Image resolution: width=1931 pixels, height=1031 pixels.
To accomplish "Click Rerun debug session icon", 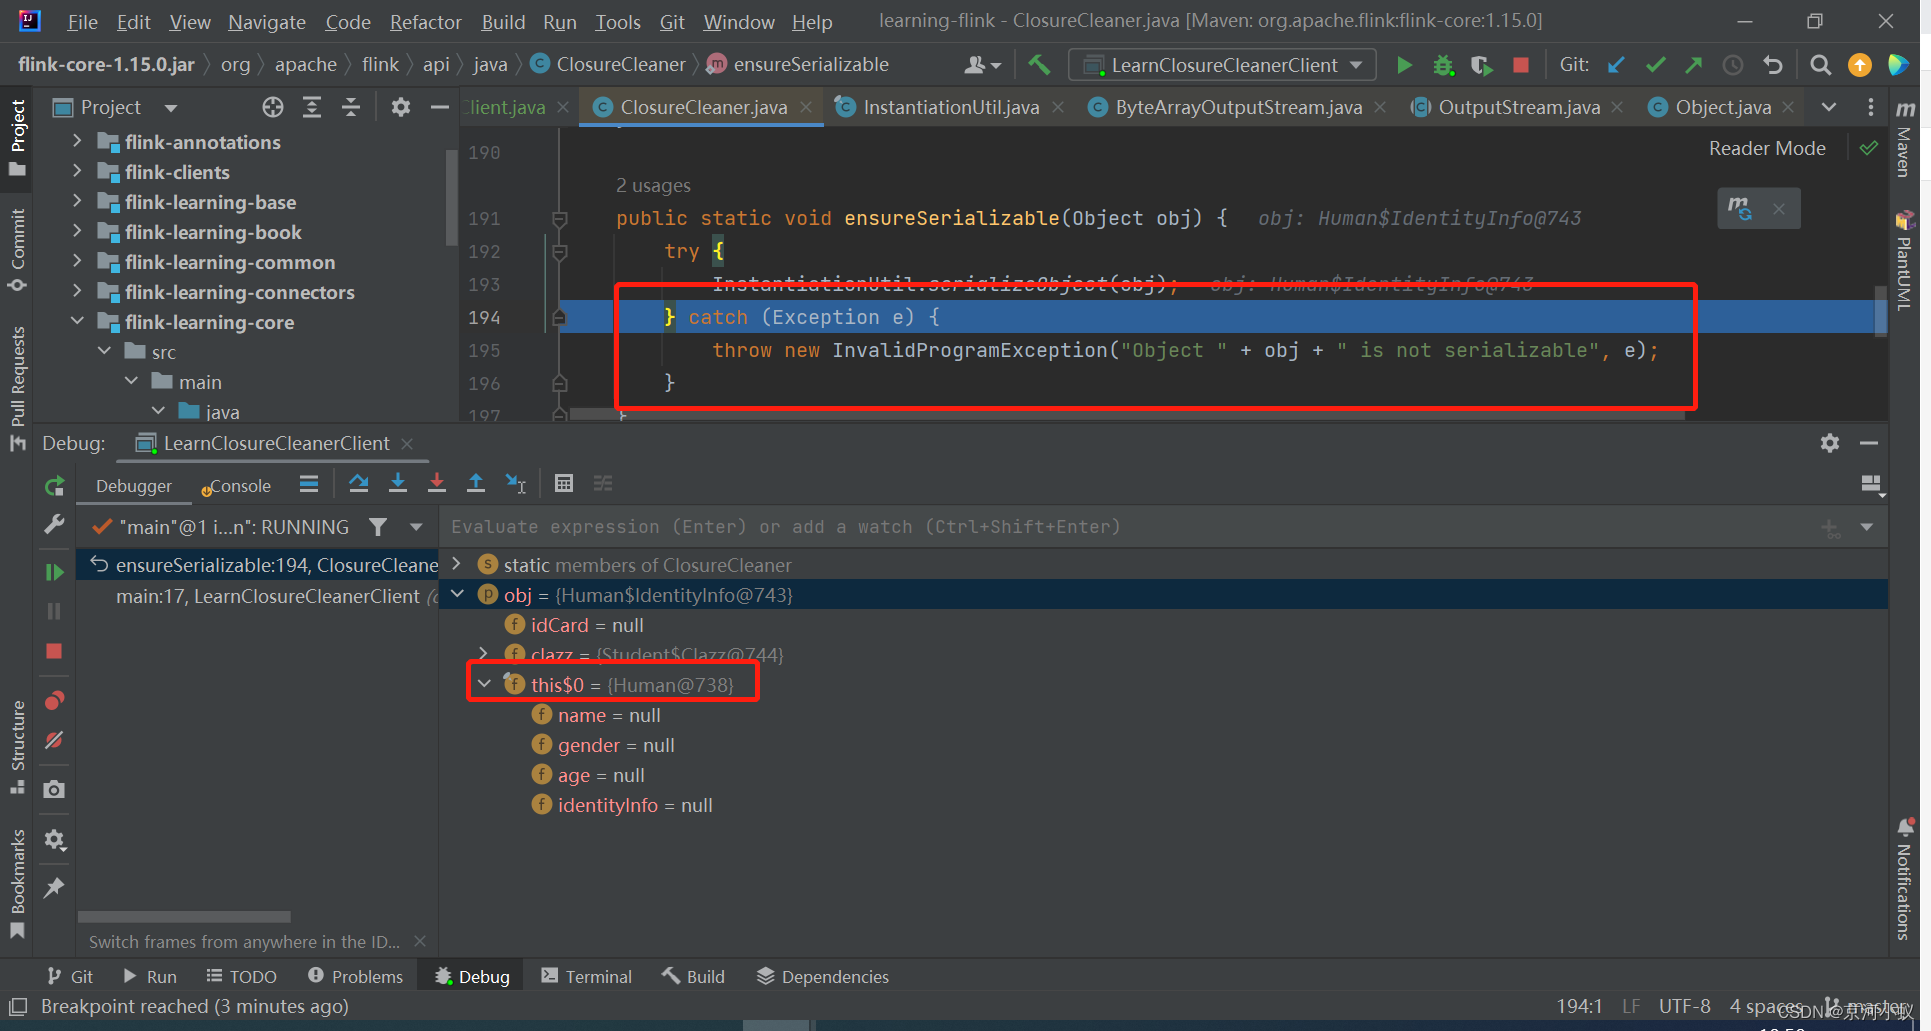I will (54, 486).
